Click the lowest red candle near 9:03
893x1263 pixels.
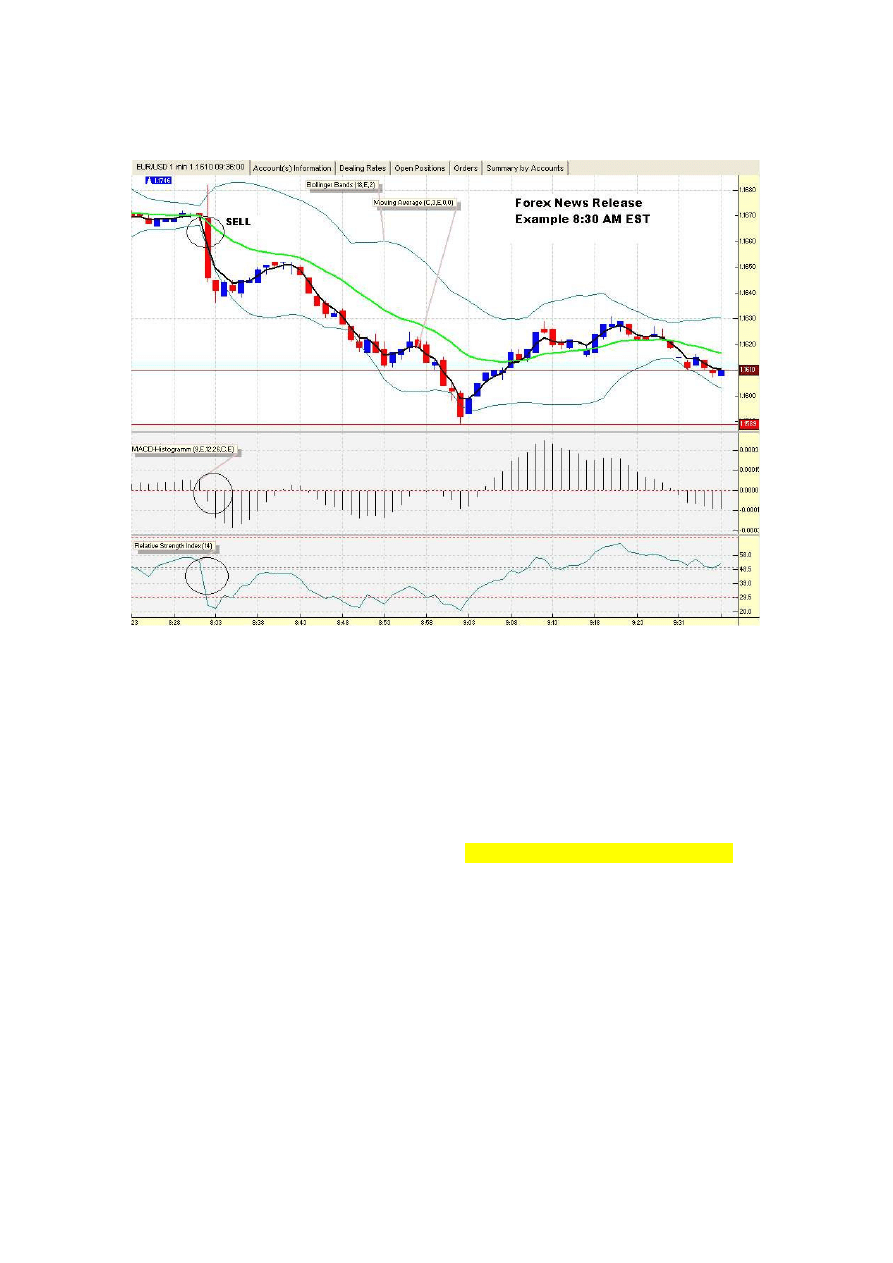461,404
